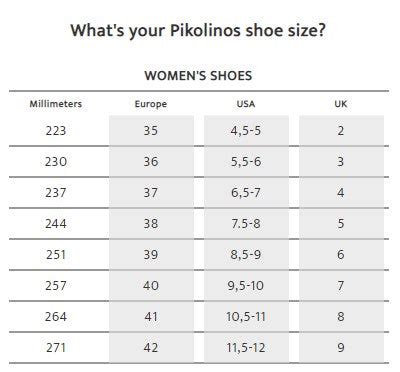Image resolution: width=400 pixels, height=372 pixels.
Task: Click the USA column header
Action: 246,104
